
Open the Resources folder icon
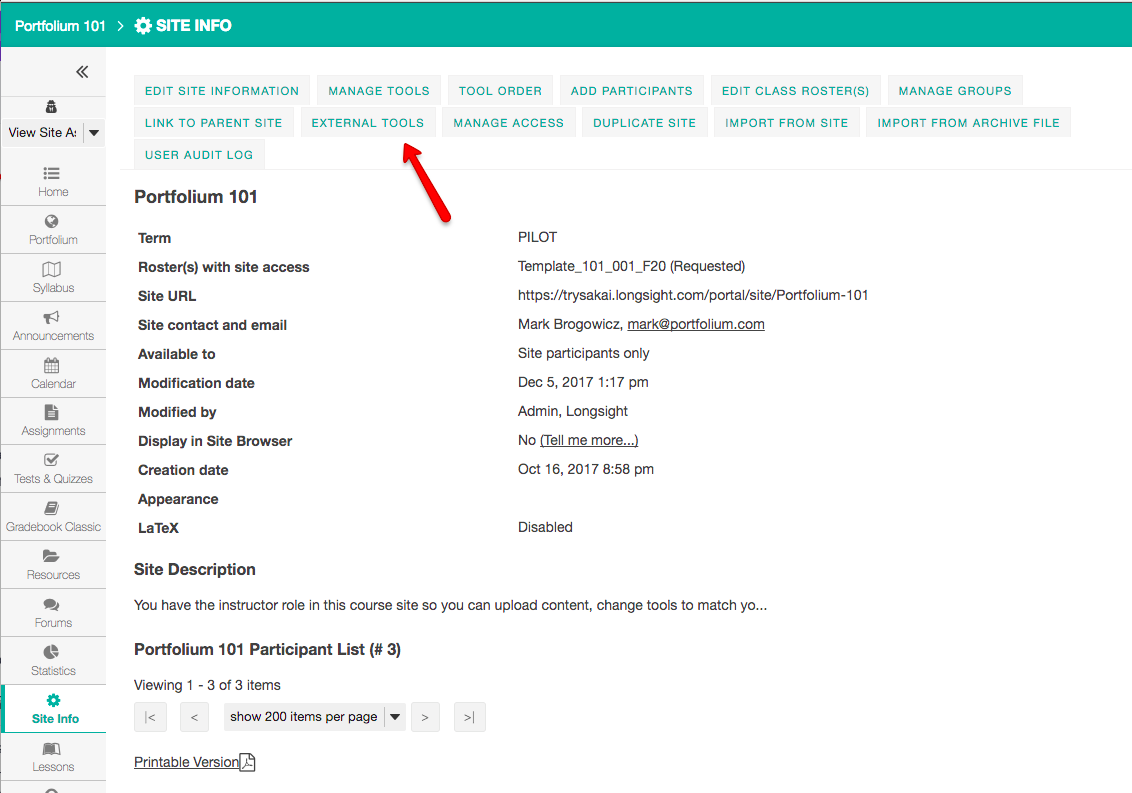tap(51, 556)
